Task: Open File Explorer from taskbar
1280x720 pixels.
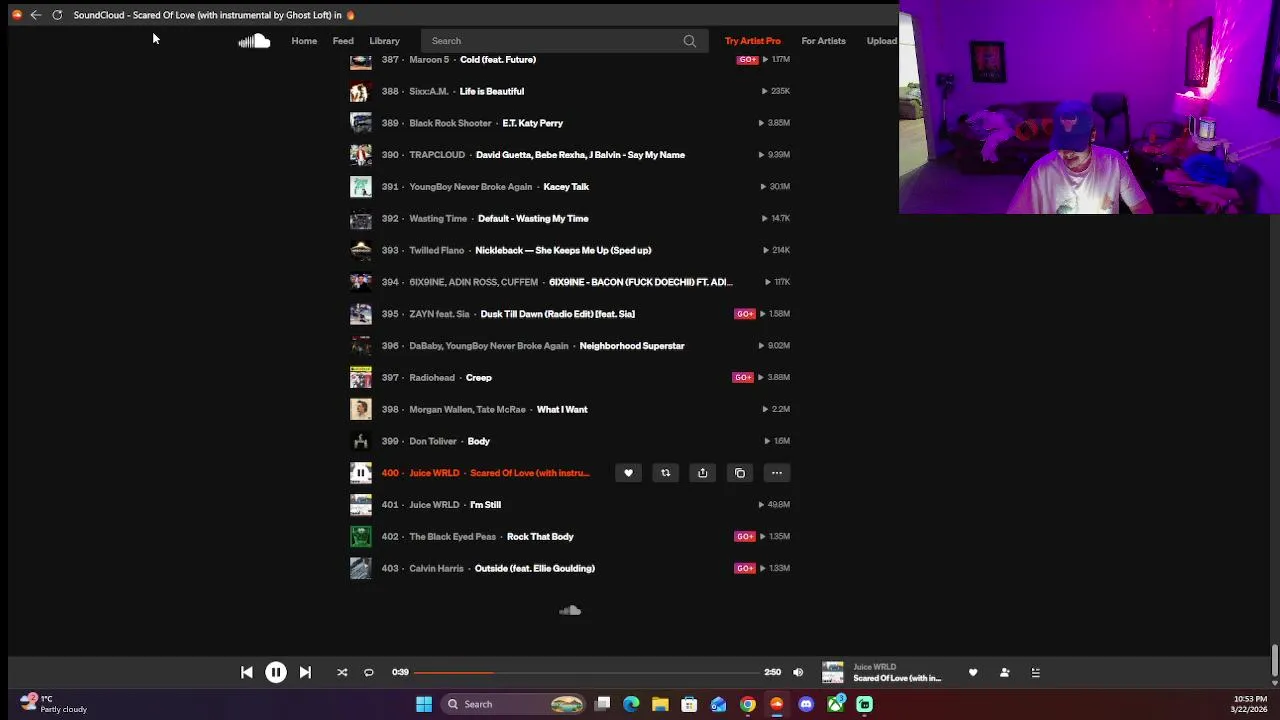Action: pos(660,704)
